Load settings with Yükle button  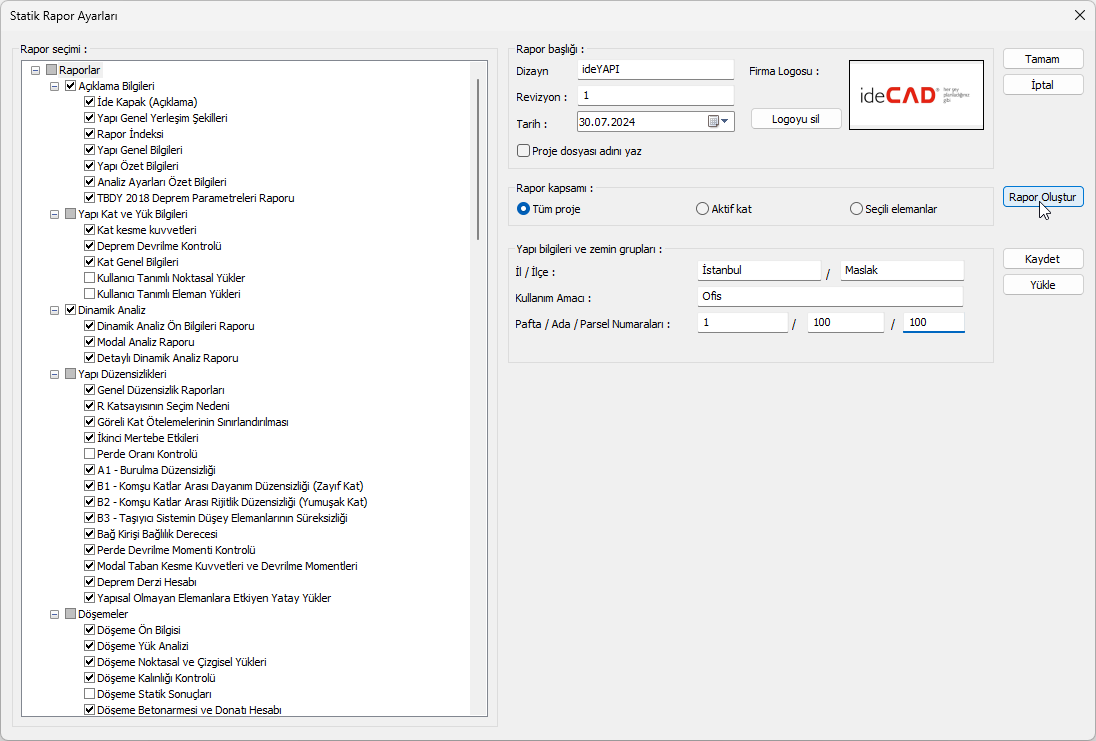1043,285
